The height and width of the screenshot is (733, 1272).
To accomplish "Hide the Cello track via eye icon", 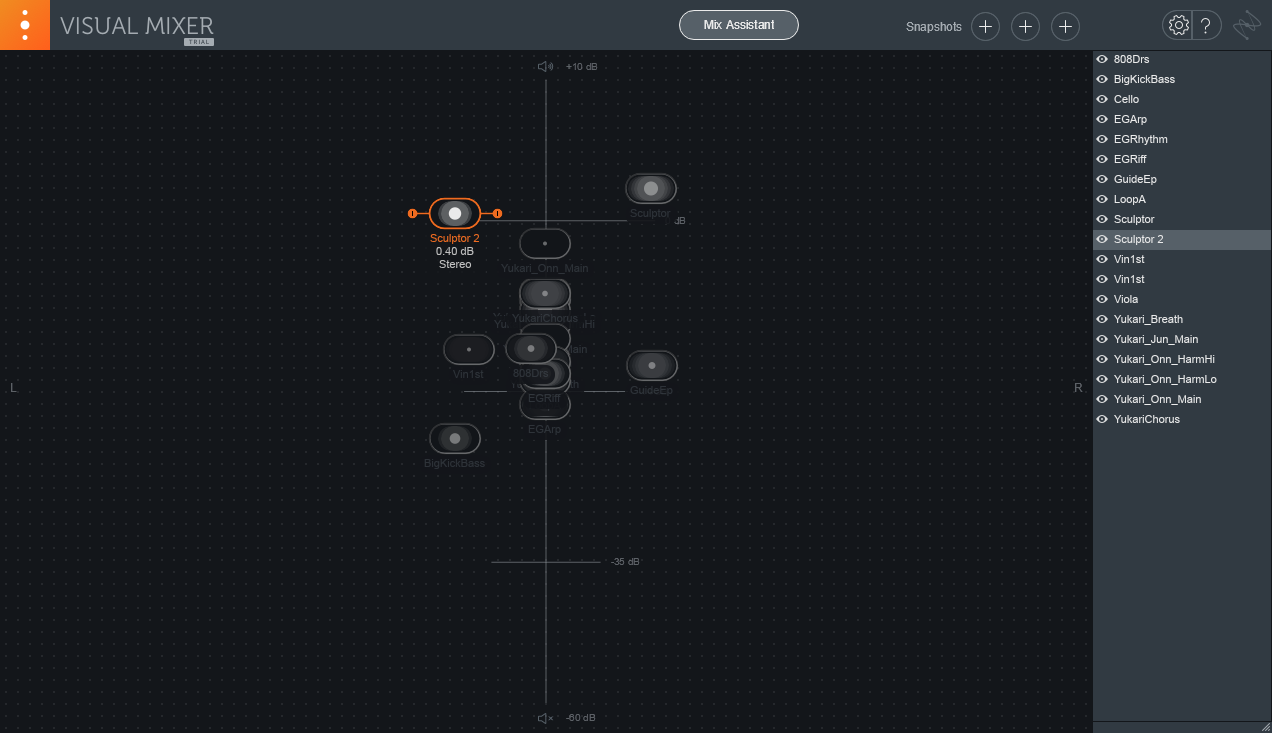I will click(x=1102, y=99).
